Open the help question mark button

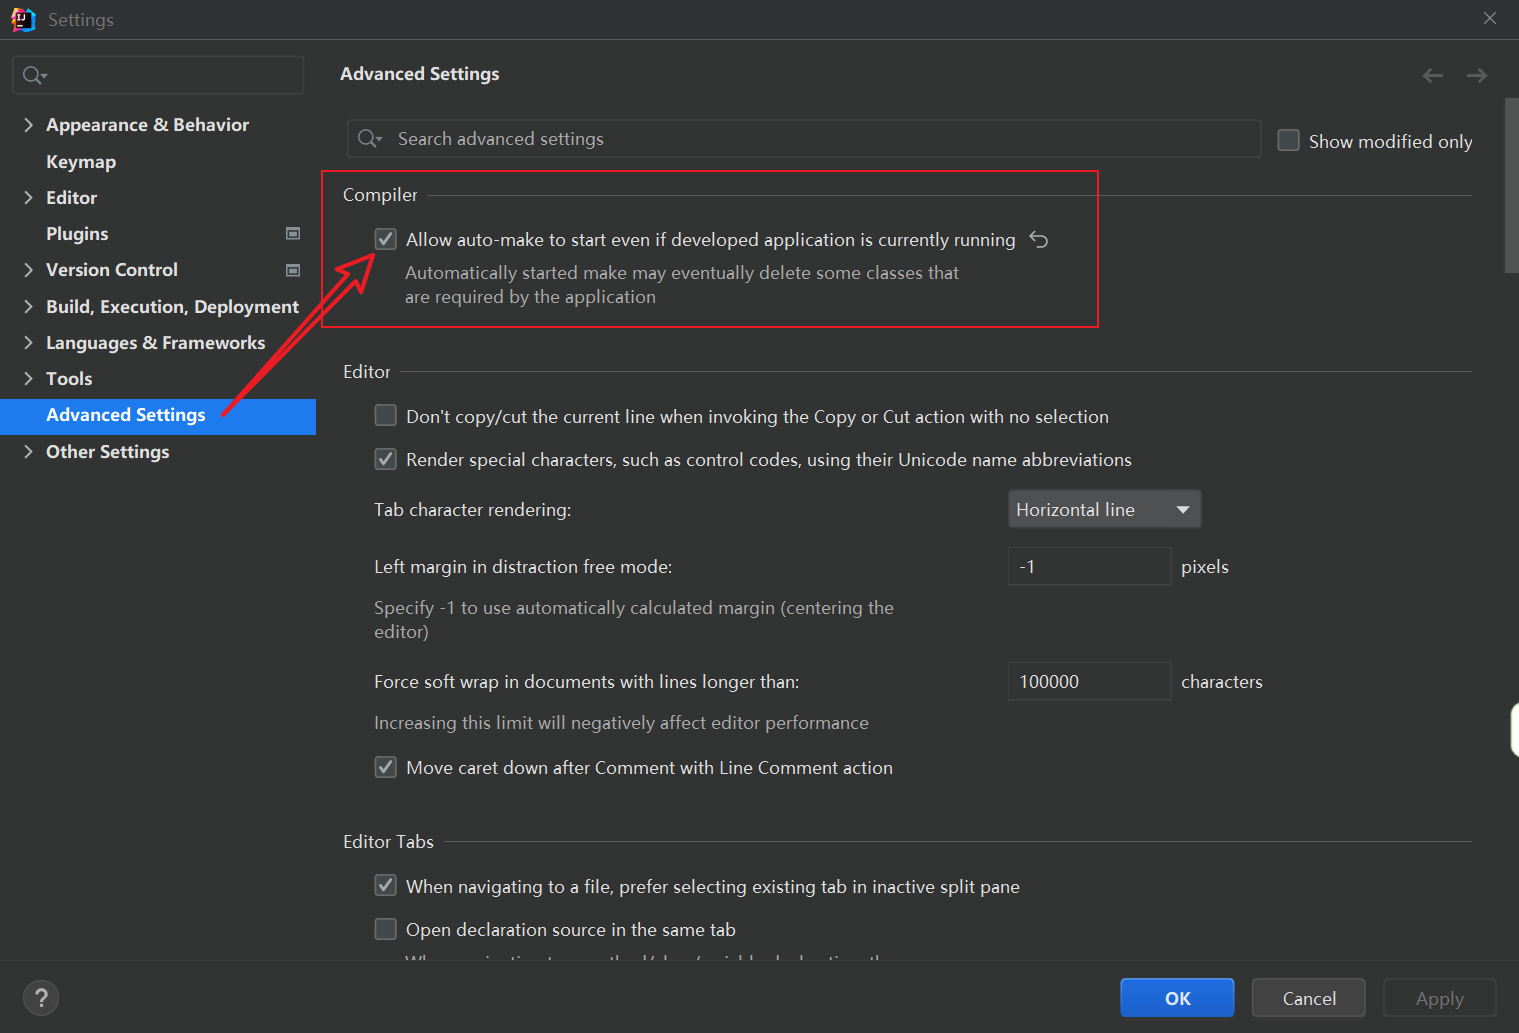pyautogui.click(x=41, y=997)
